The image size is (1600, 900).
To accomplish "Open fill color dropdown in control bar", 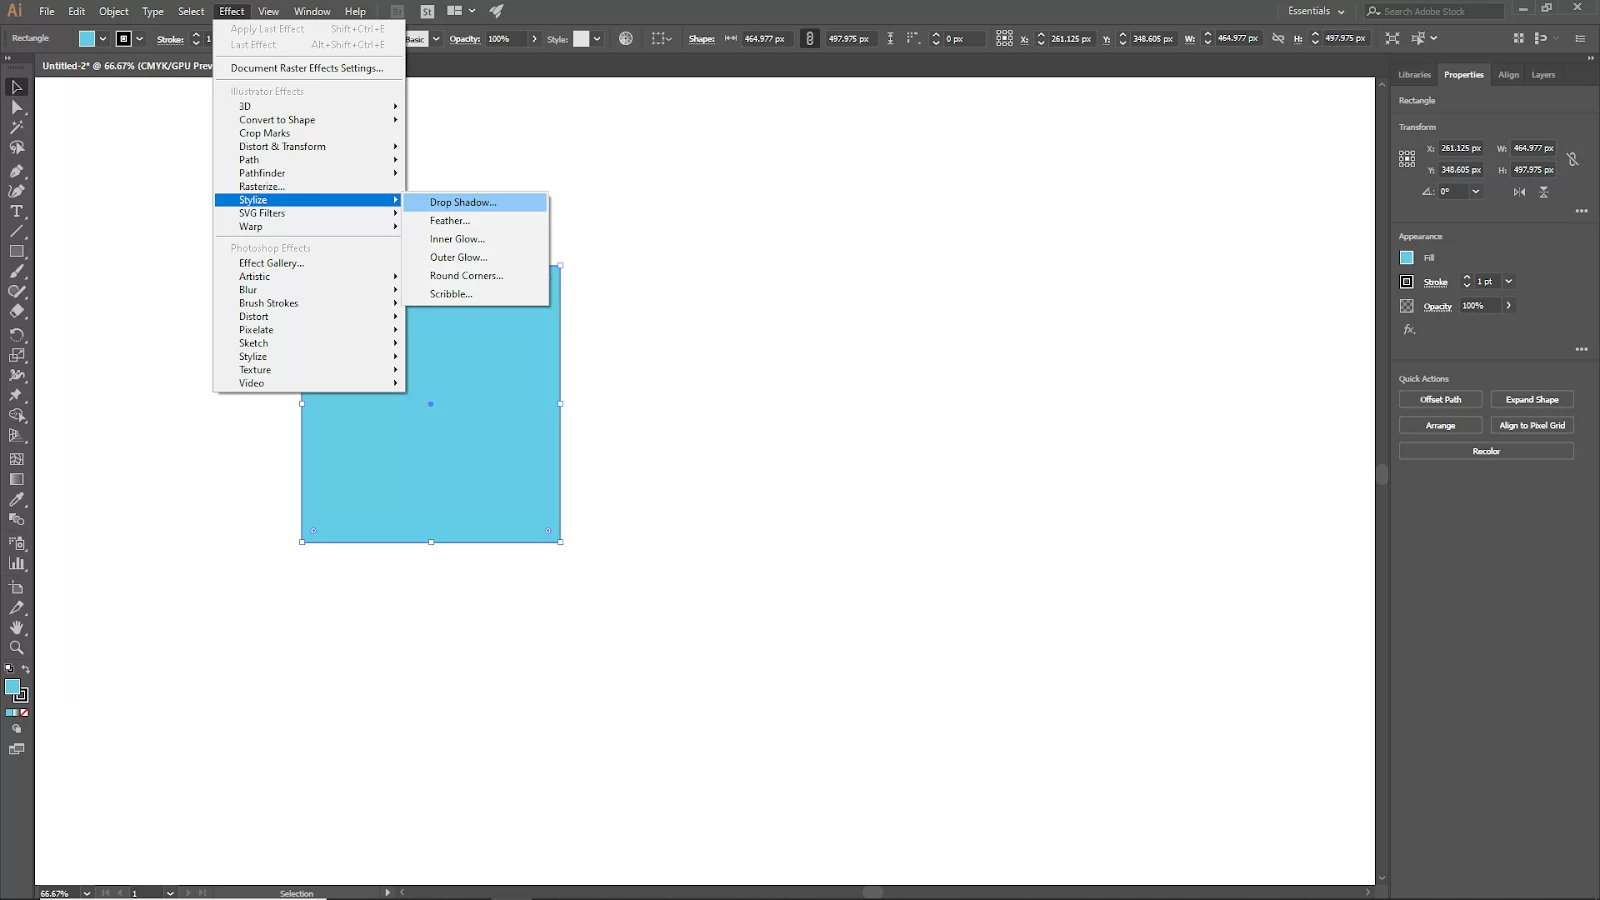I will (103, 39).
